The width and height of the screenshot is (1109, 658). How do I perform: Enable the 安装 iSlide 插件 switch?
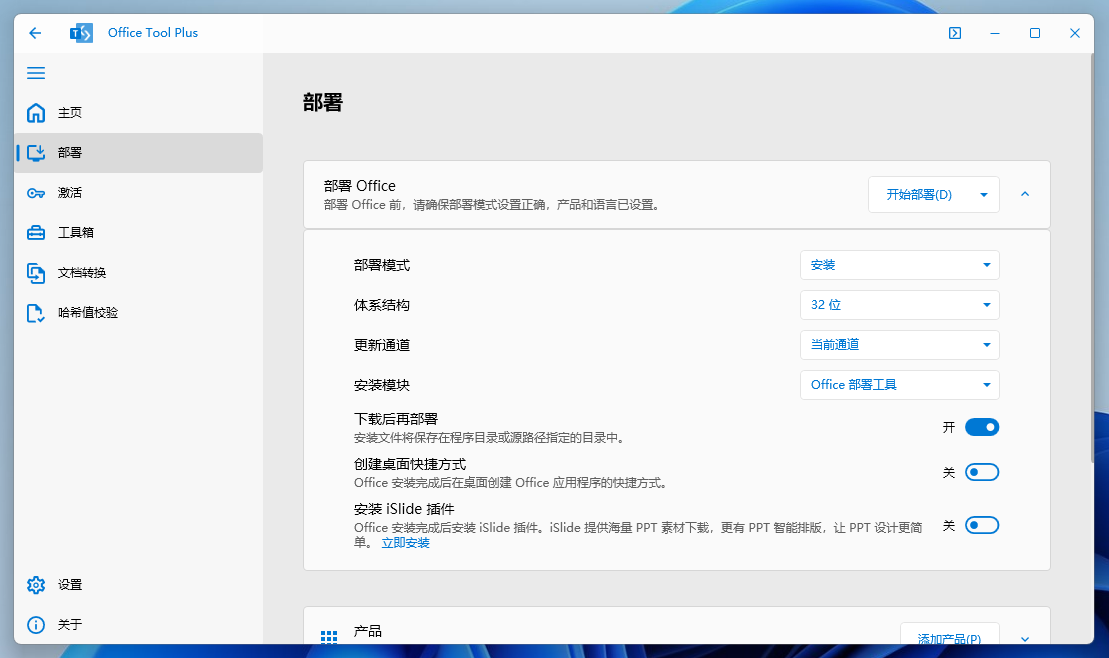coord(982,525)
